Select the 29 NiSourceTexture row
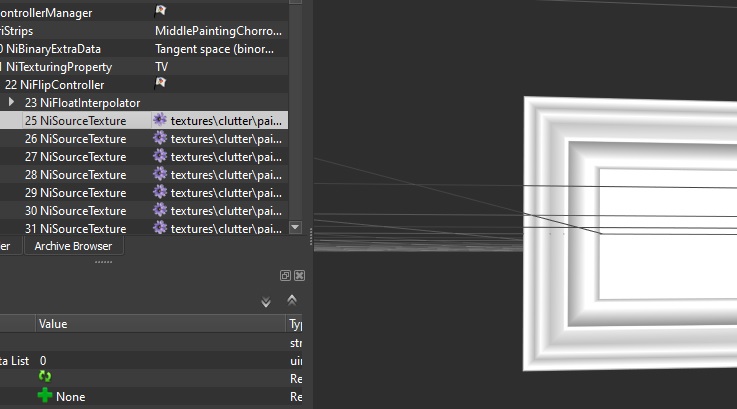Viewport: 737px width, 409px height. point(144,192)
